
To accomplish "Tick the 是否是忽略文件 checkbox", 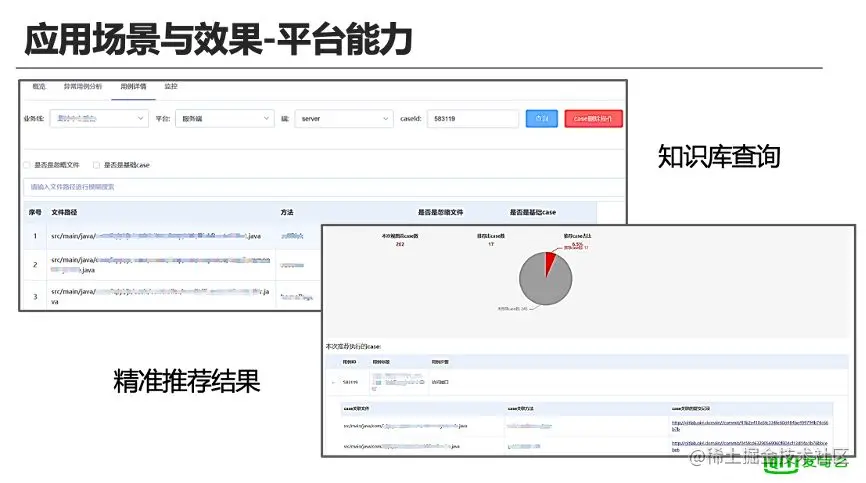I will coord(27,164).
